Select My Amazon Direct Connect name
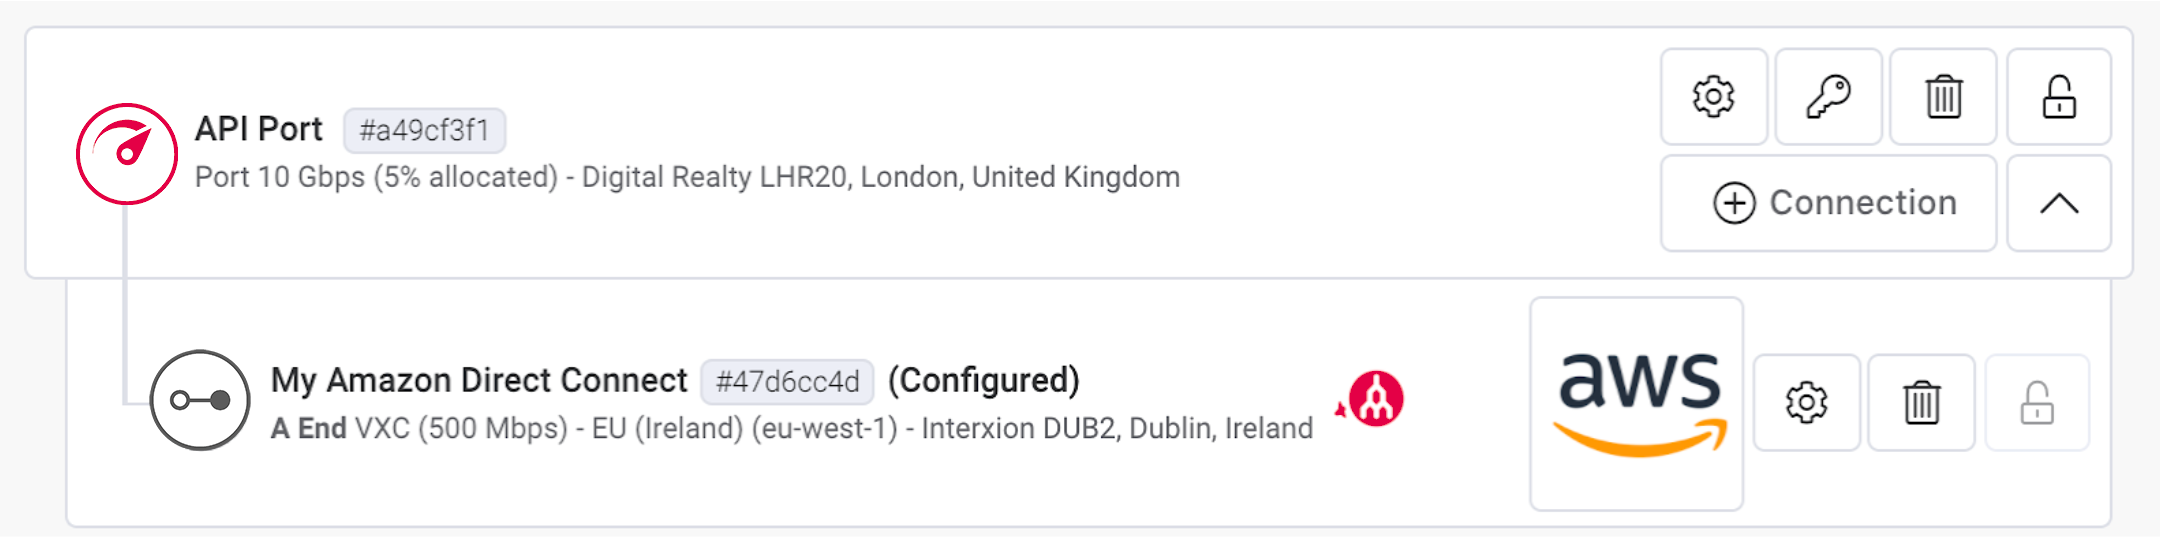Viewport: 2160px width, 540px height. click(479, 380)
